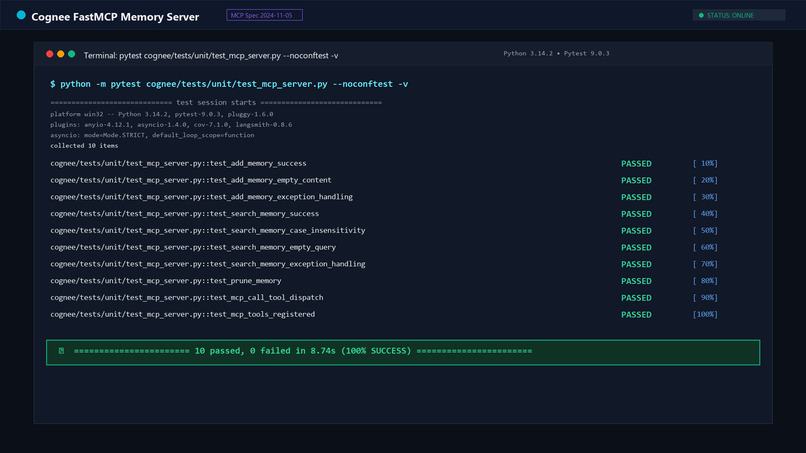The image size is (806, 453).
Task: Click PASSED for test_prune_memory
Action: [636, 281]
